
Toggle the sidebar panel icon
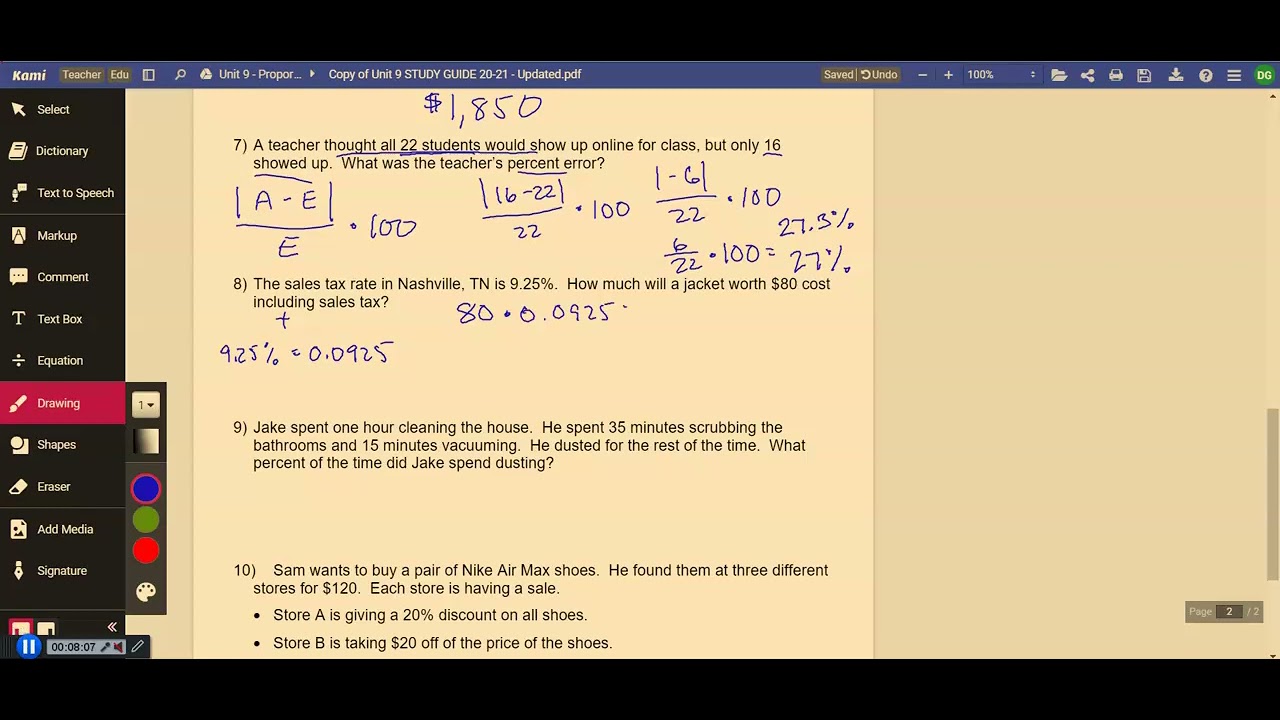(x=148, y=75)
